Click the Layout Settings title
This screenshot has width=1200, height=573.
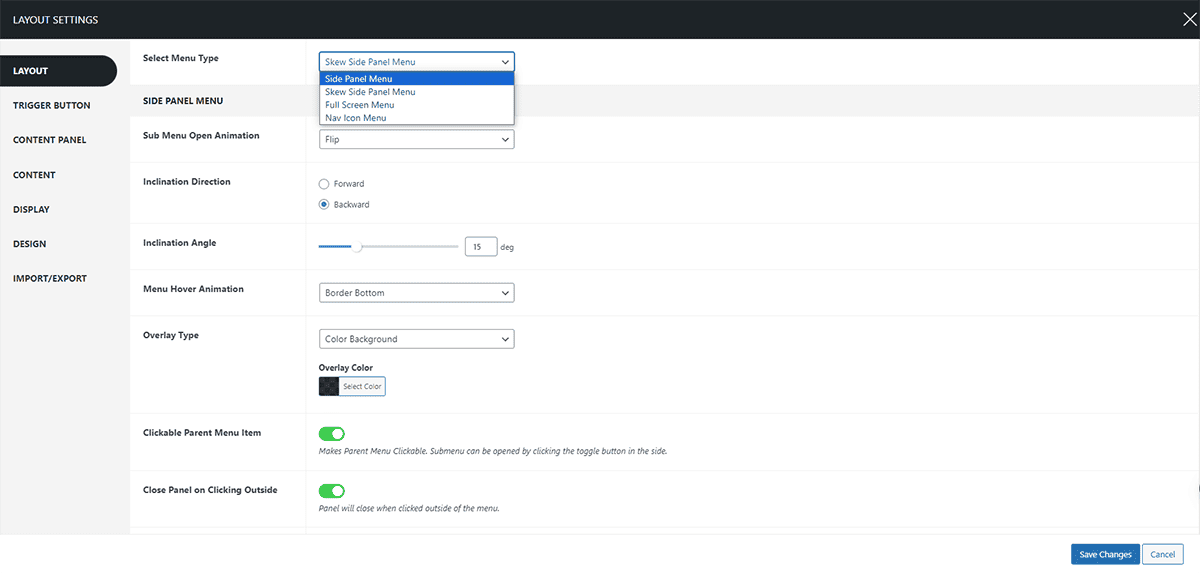tap(56, 19)
